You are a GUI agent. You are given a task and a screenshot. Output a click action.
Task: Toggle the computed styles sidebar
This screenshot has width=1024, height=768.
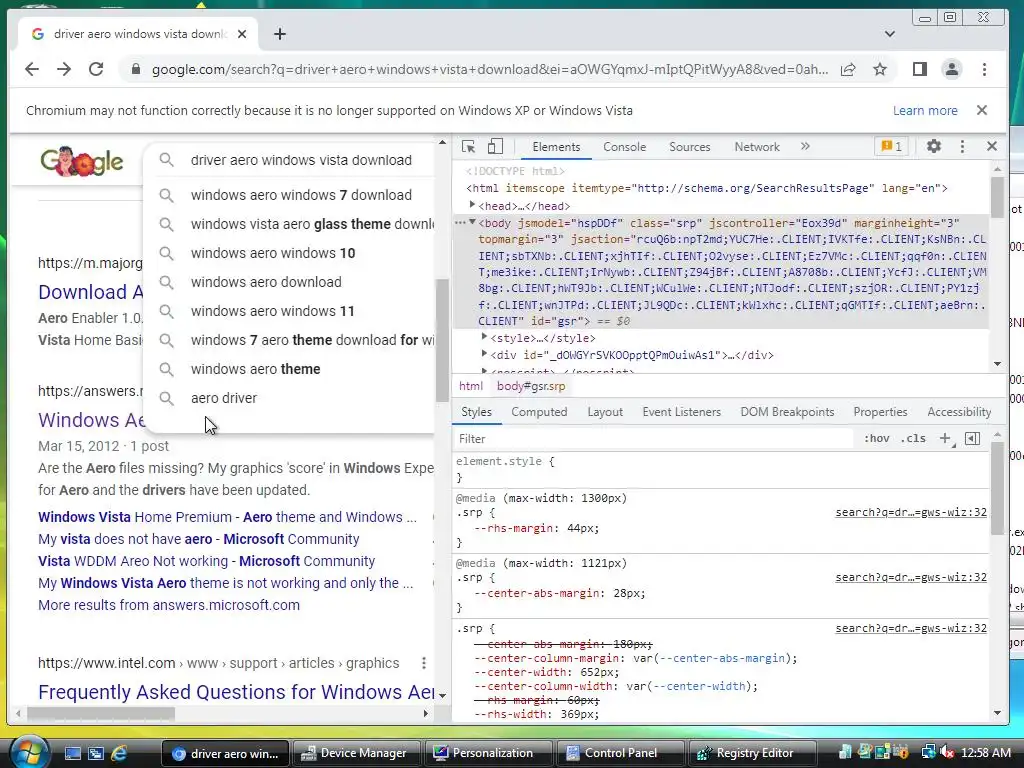[x=972, y=439]
